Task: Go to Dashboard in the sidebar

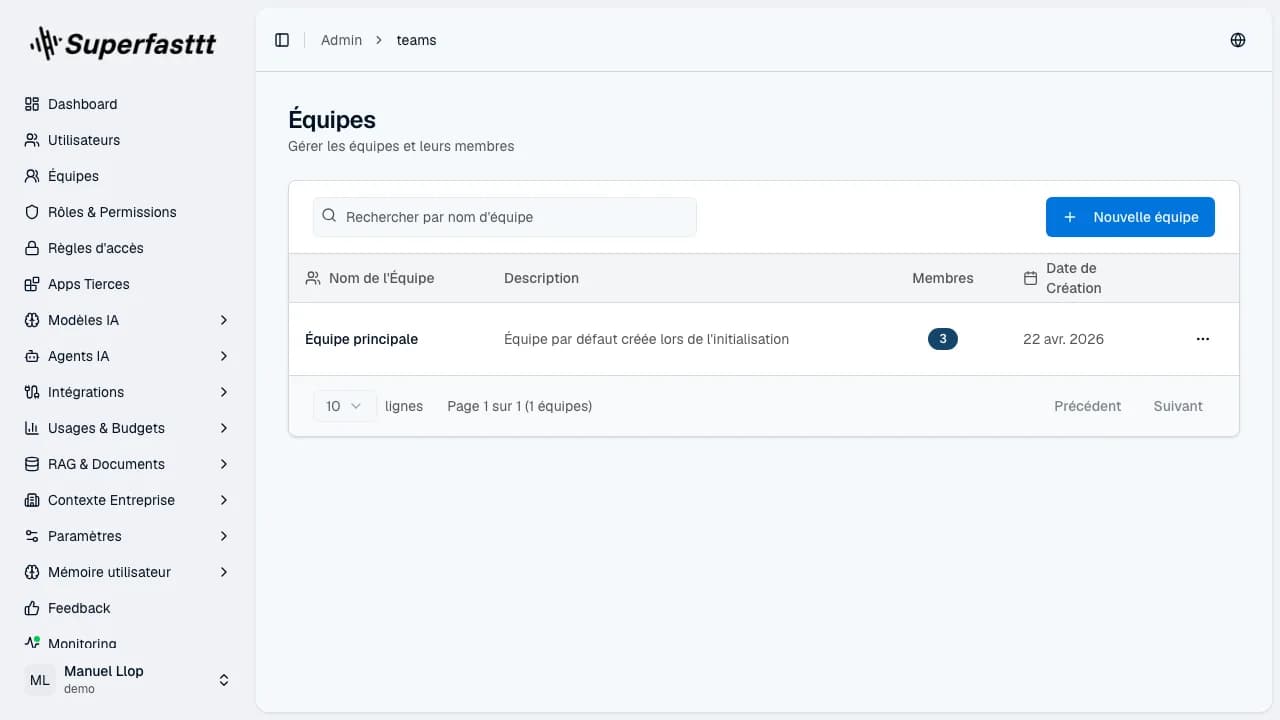Action: 128,104
